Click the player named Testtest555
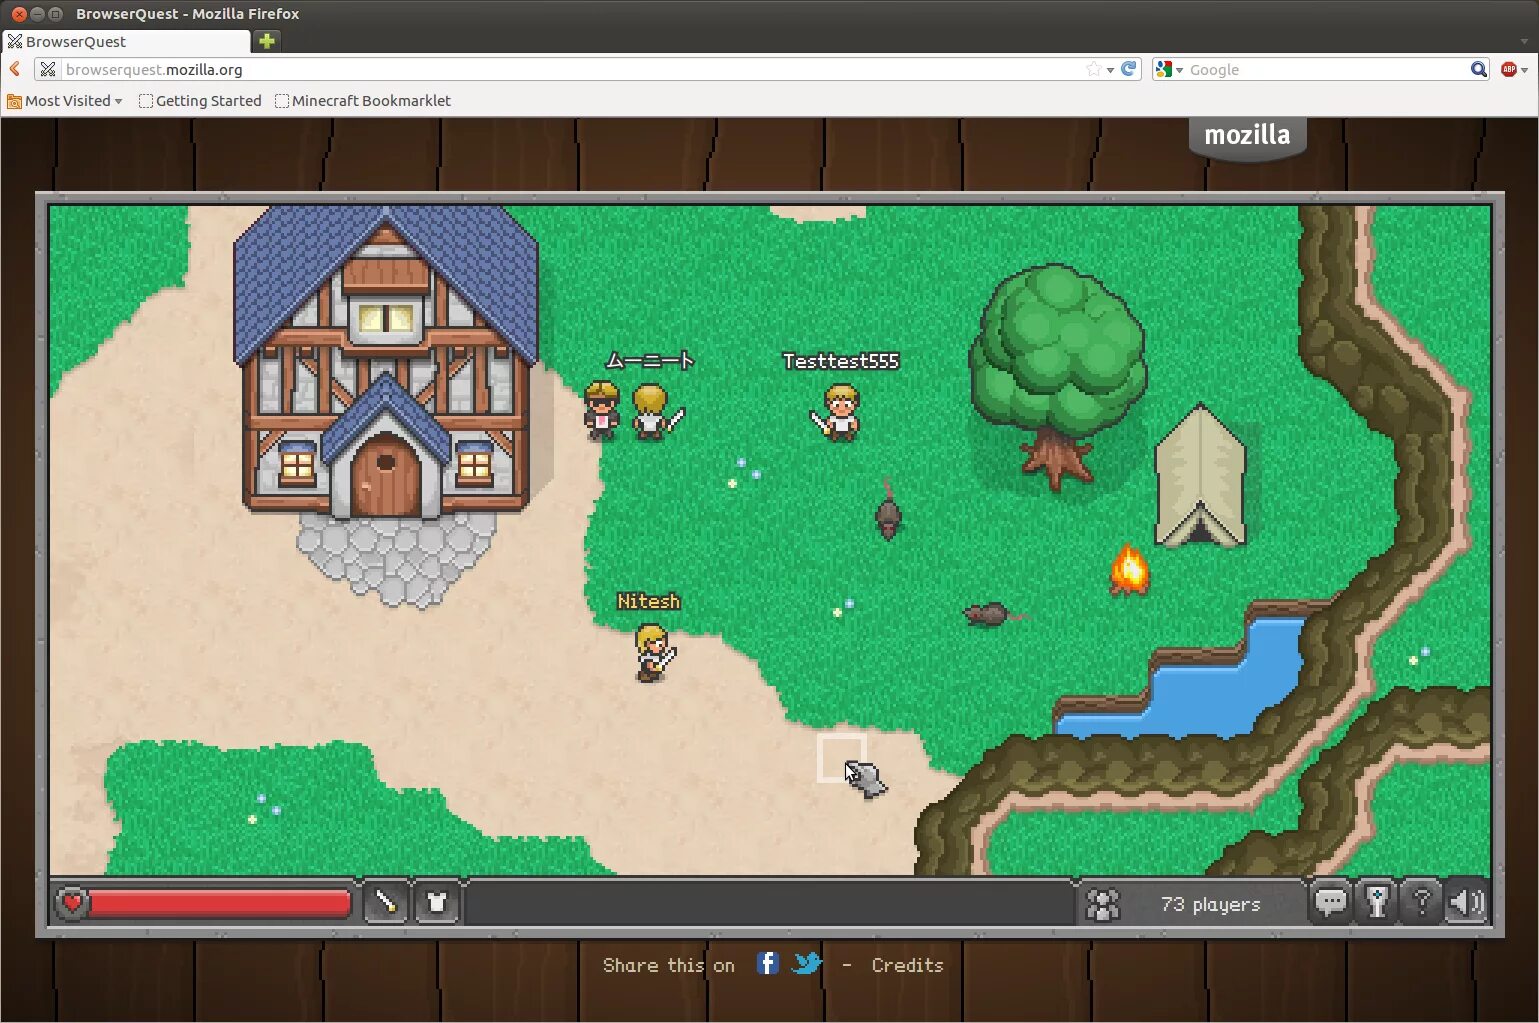The width and height of the screenshot is (1539, 1023). pos(838,412)
